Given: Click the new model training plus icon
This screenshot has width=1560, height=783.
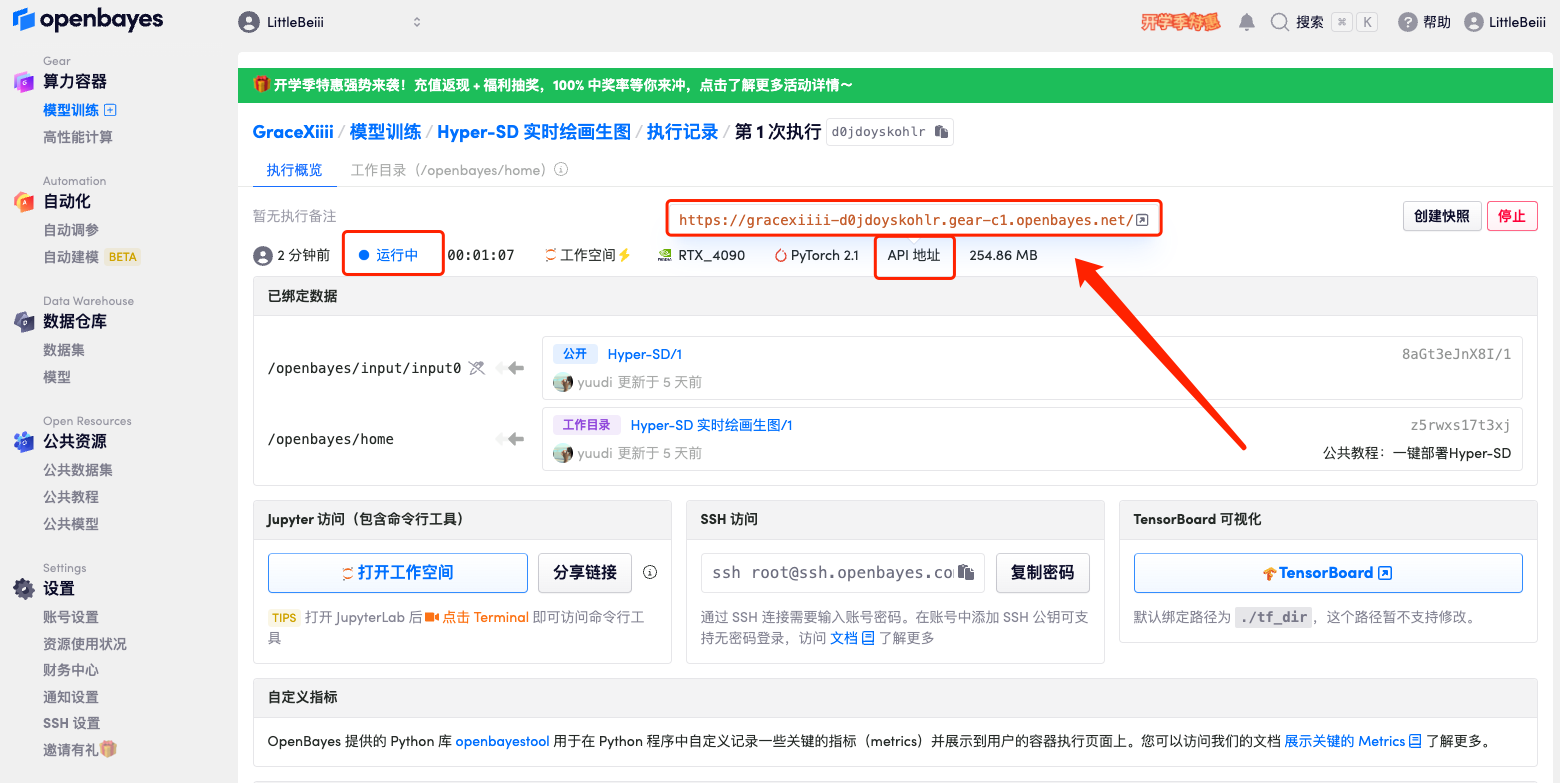Looking at the screenshot, I should tap(111, 110).
